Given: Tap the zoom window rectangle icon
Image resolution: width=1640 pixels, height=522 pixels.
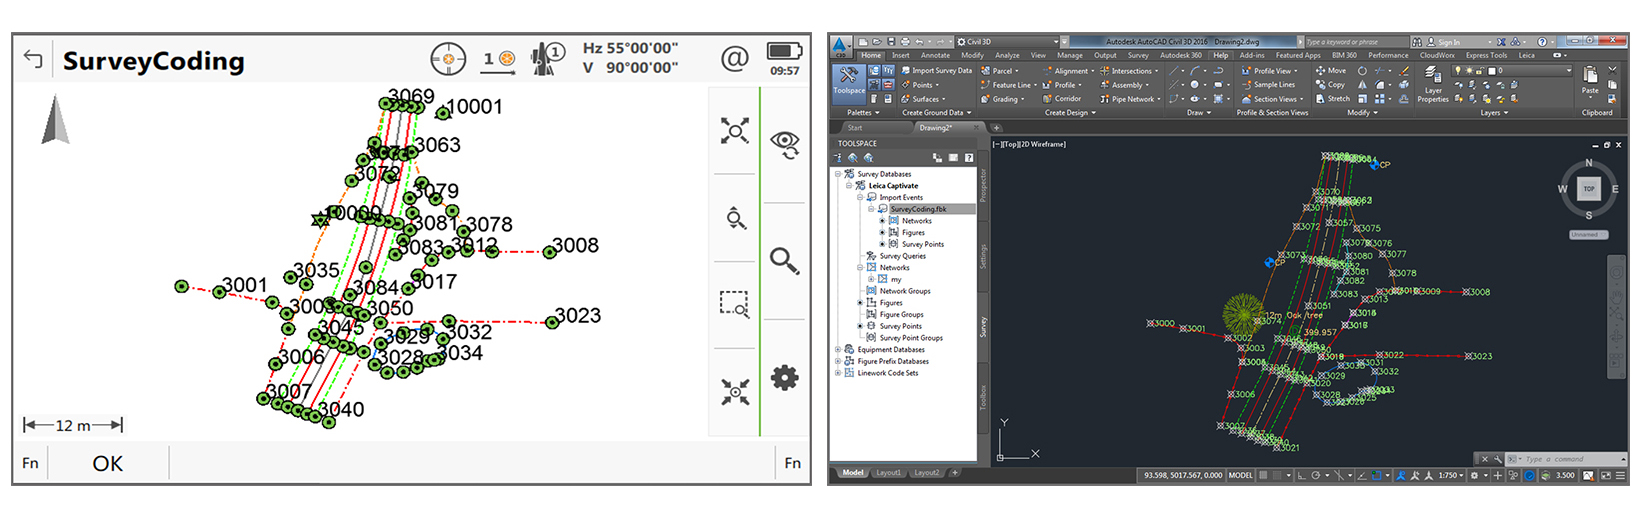Looking at the screenshot, I should coord(735,304).
